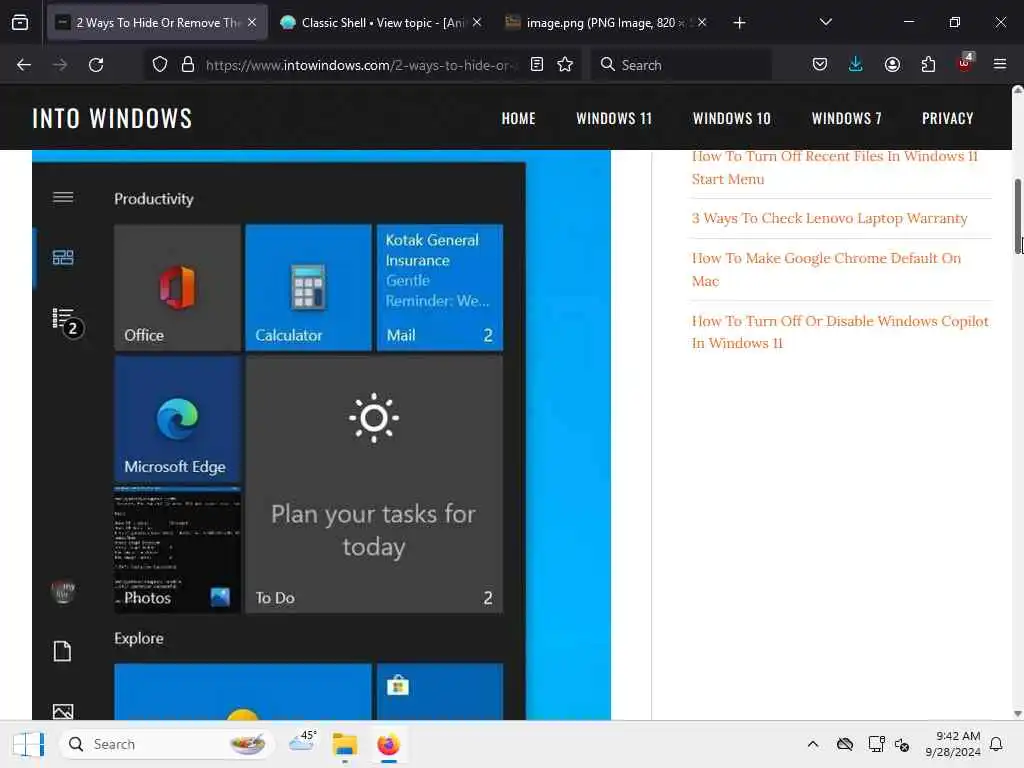Open the Windows Start button
The image size is (1024, 768).
[x=28, y=744]
